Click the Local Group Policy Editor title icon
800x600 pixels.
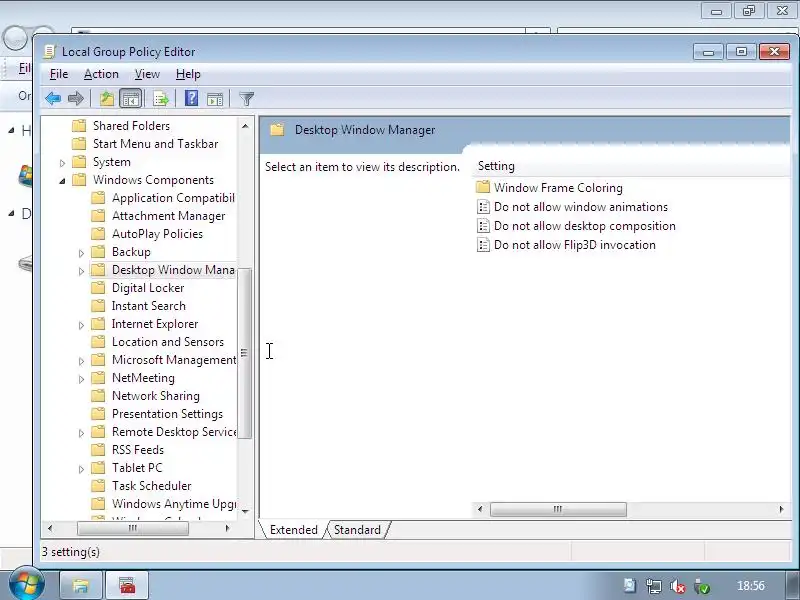click(x=49, y=52)
